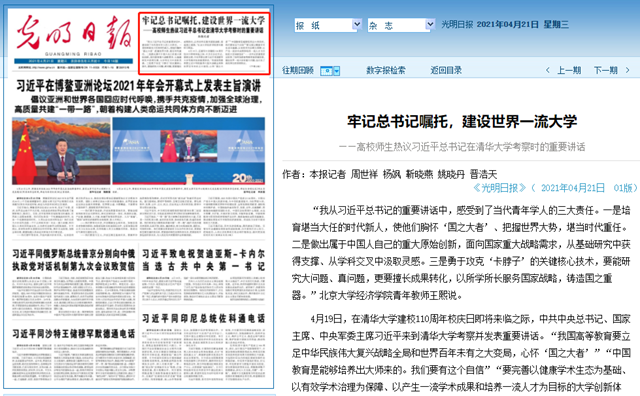Open the 报纸 dropdown selector
Screen dimensions: 640x396
click(x=328, y=25)
